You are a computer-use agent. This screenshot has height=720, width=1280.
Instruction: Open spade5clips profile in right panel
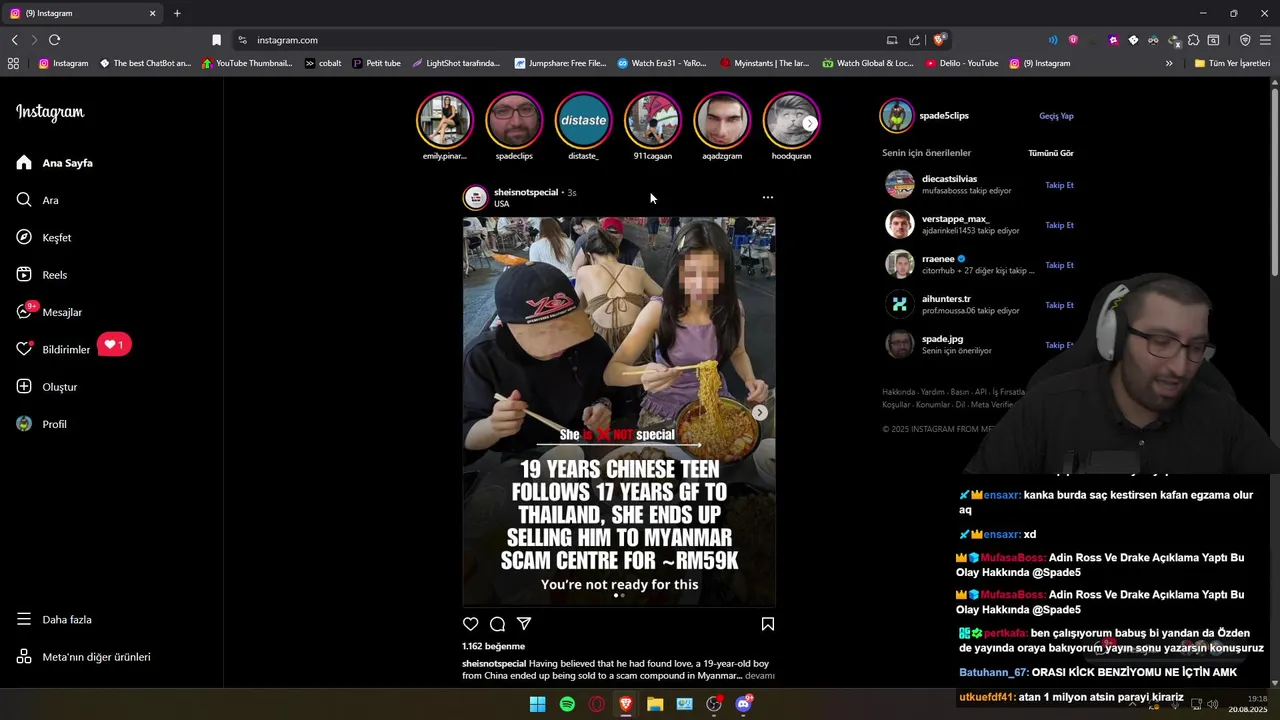944,116
